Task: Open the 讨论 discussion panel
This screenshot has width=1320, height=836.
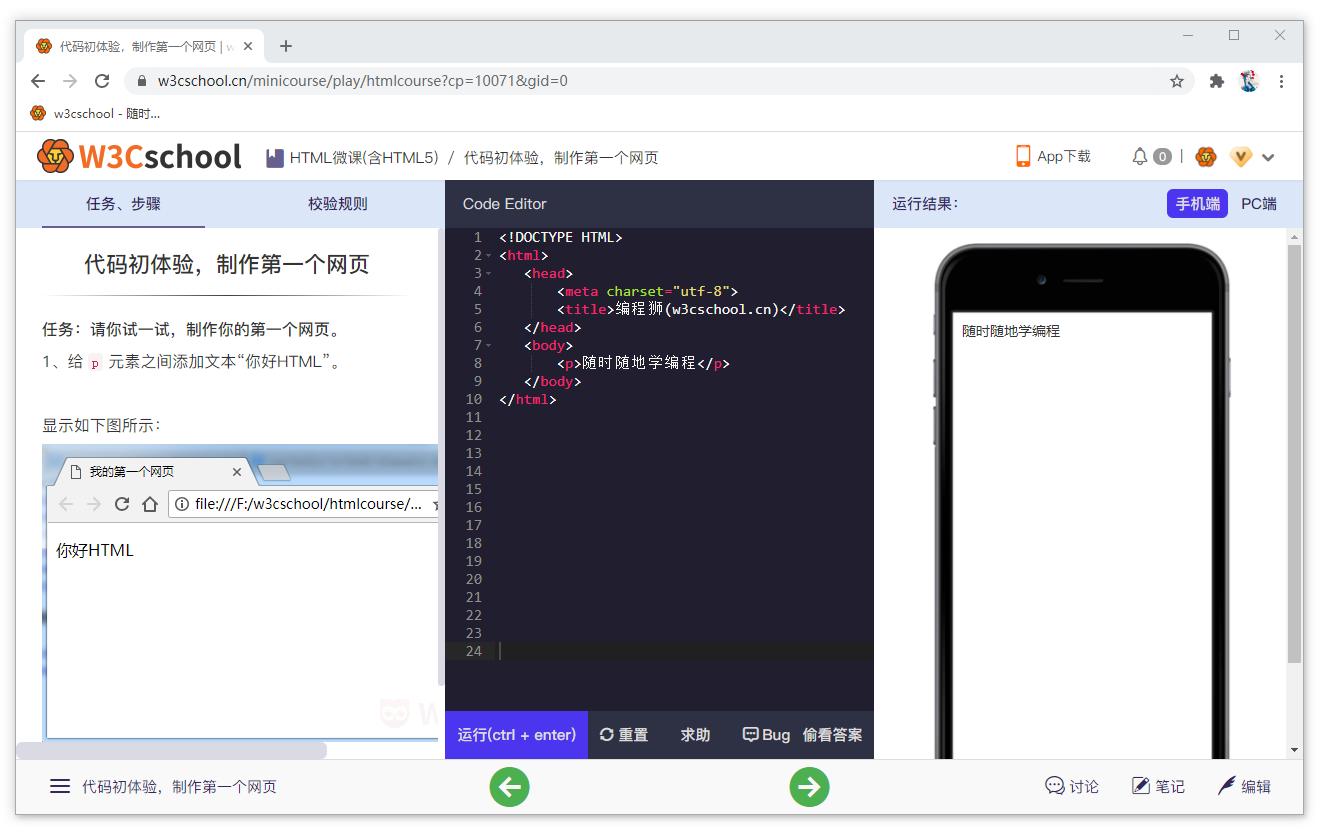Action: point(1072,786)
